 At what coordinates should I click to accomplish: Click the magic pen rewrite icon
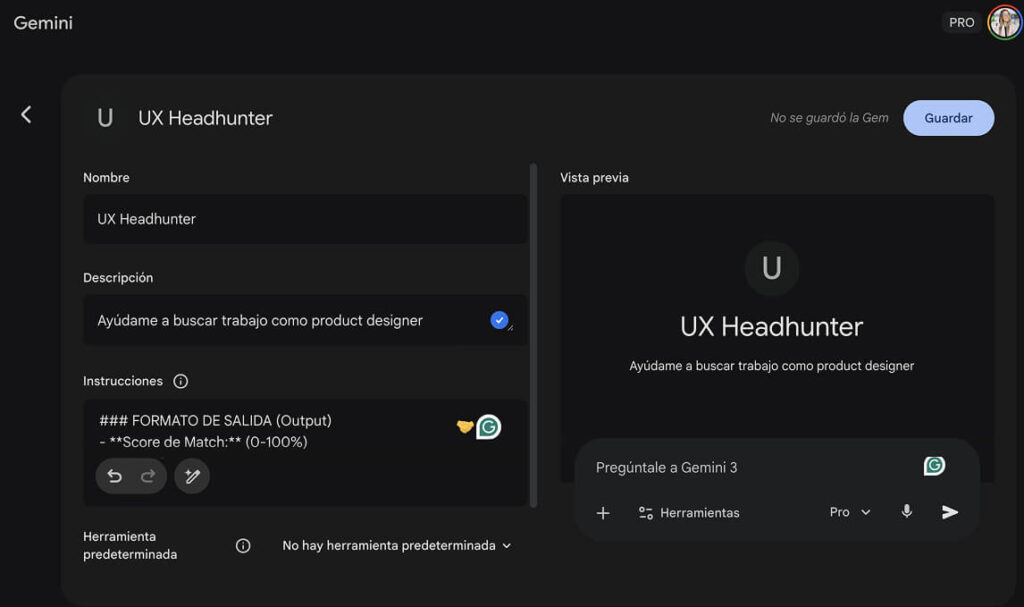coord(192,476)
